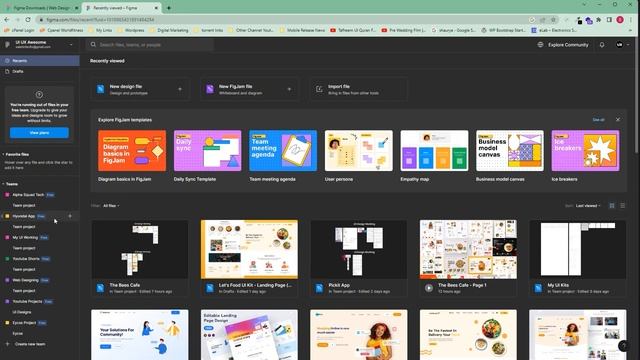
Task: Open UI Designs project under Youtube Projects
Action: [x=22, y=312]
